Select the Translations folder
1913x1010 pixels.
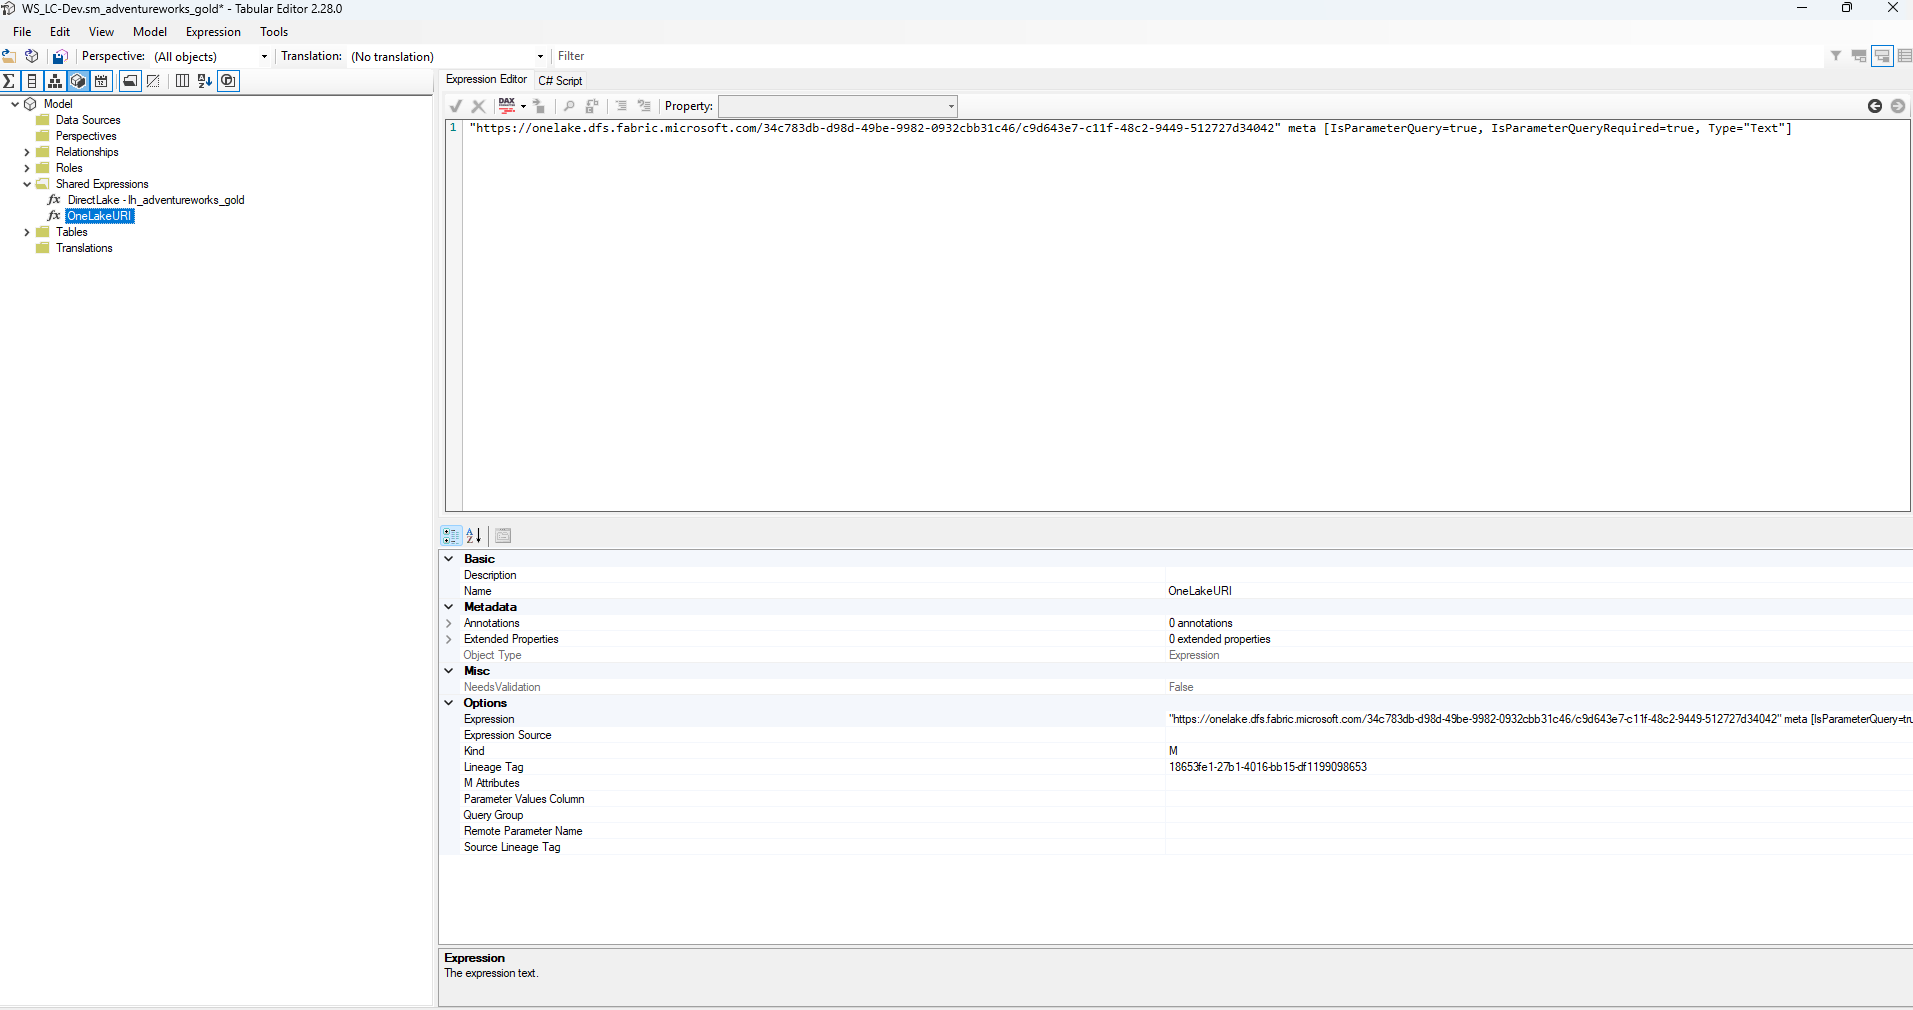click(x=84, y=248)
